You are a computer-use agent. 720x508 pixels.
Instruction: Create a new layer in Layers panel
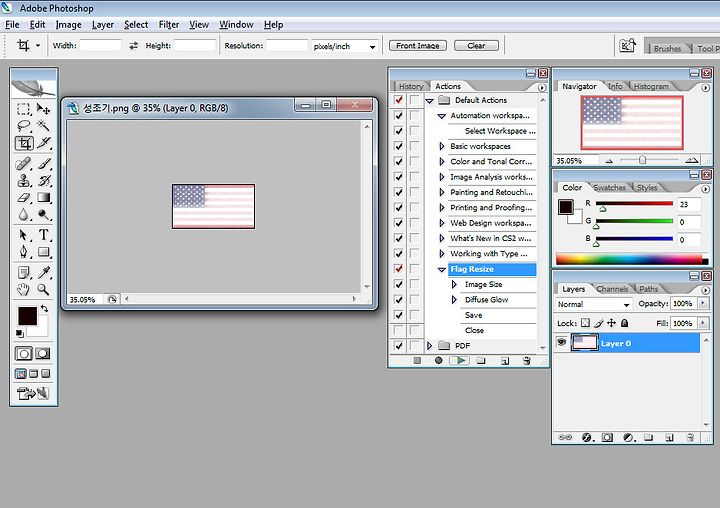(x=669, y=437)
